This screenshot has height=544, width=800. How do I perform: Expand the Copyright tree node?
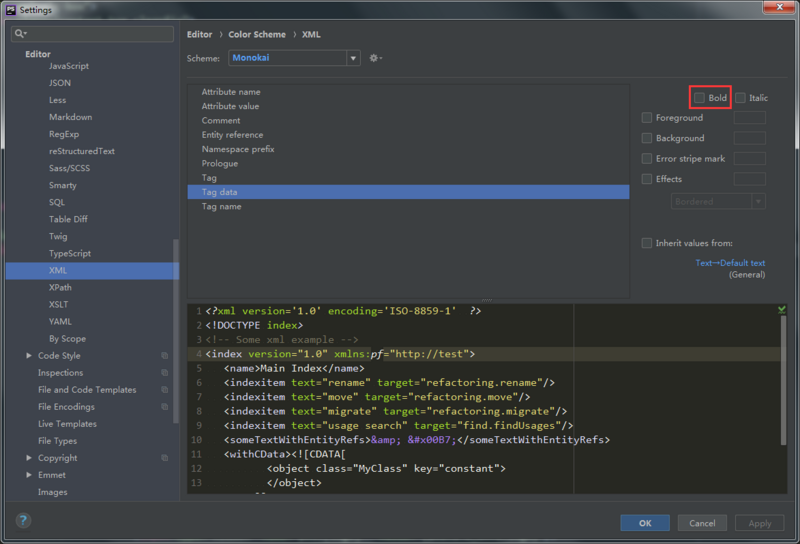(29, 458)
